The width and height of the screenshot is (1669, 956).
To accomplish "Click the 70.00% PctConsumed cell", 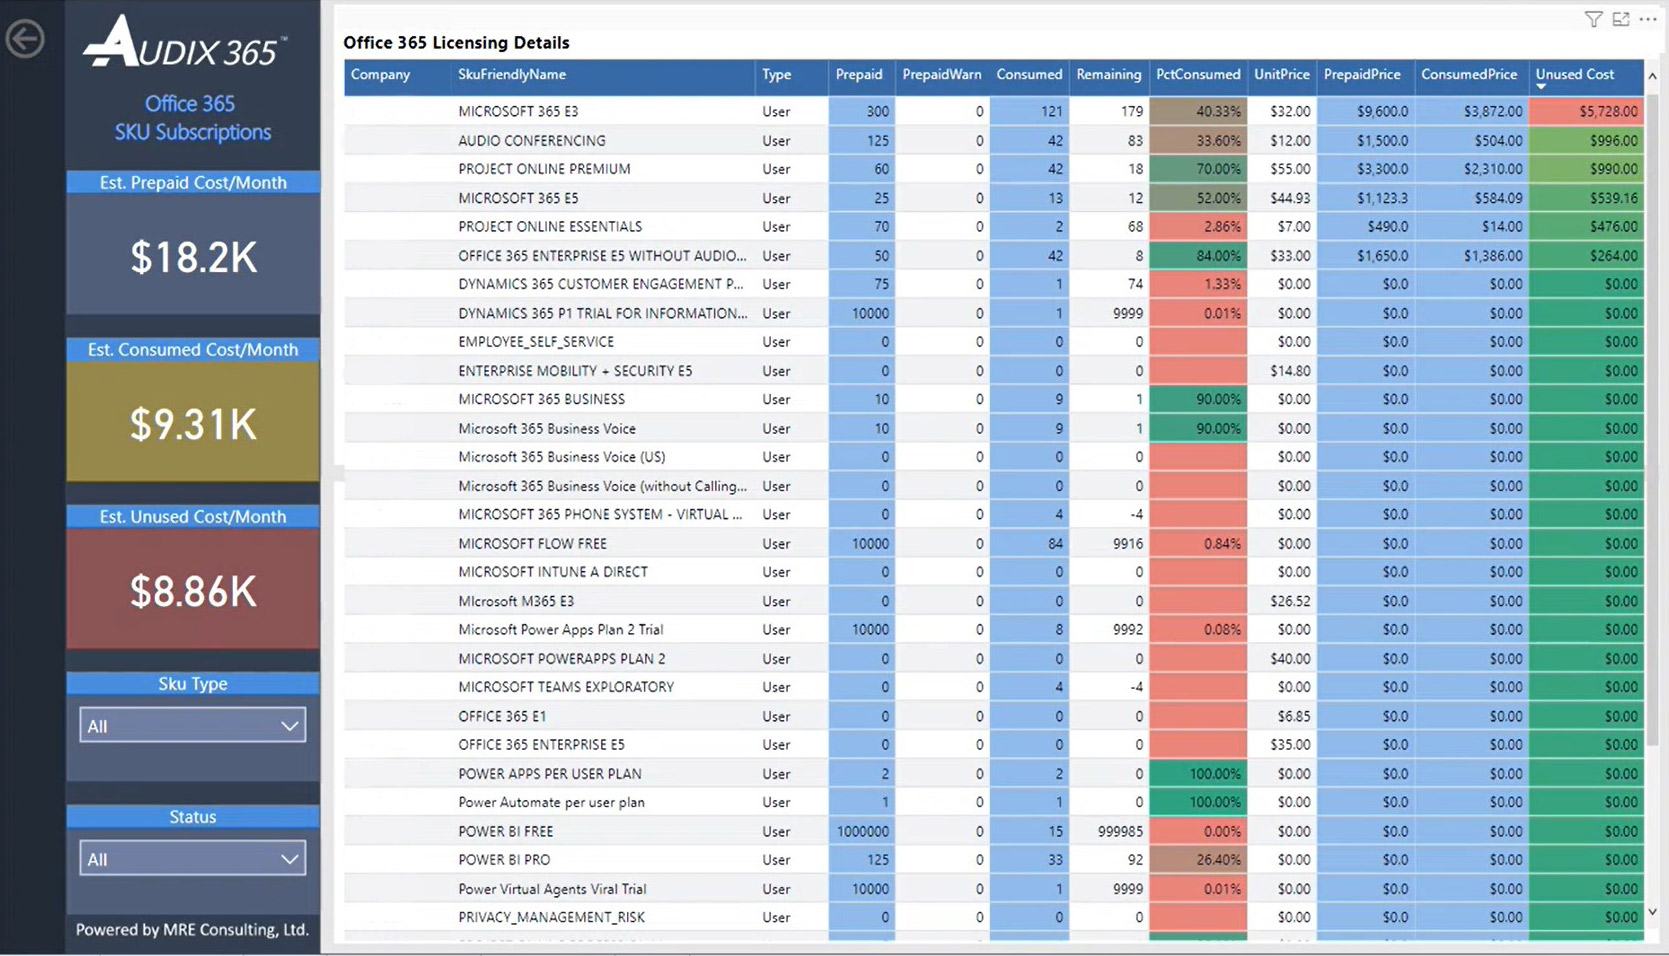I will point(1198,169).
